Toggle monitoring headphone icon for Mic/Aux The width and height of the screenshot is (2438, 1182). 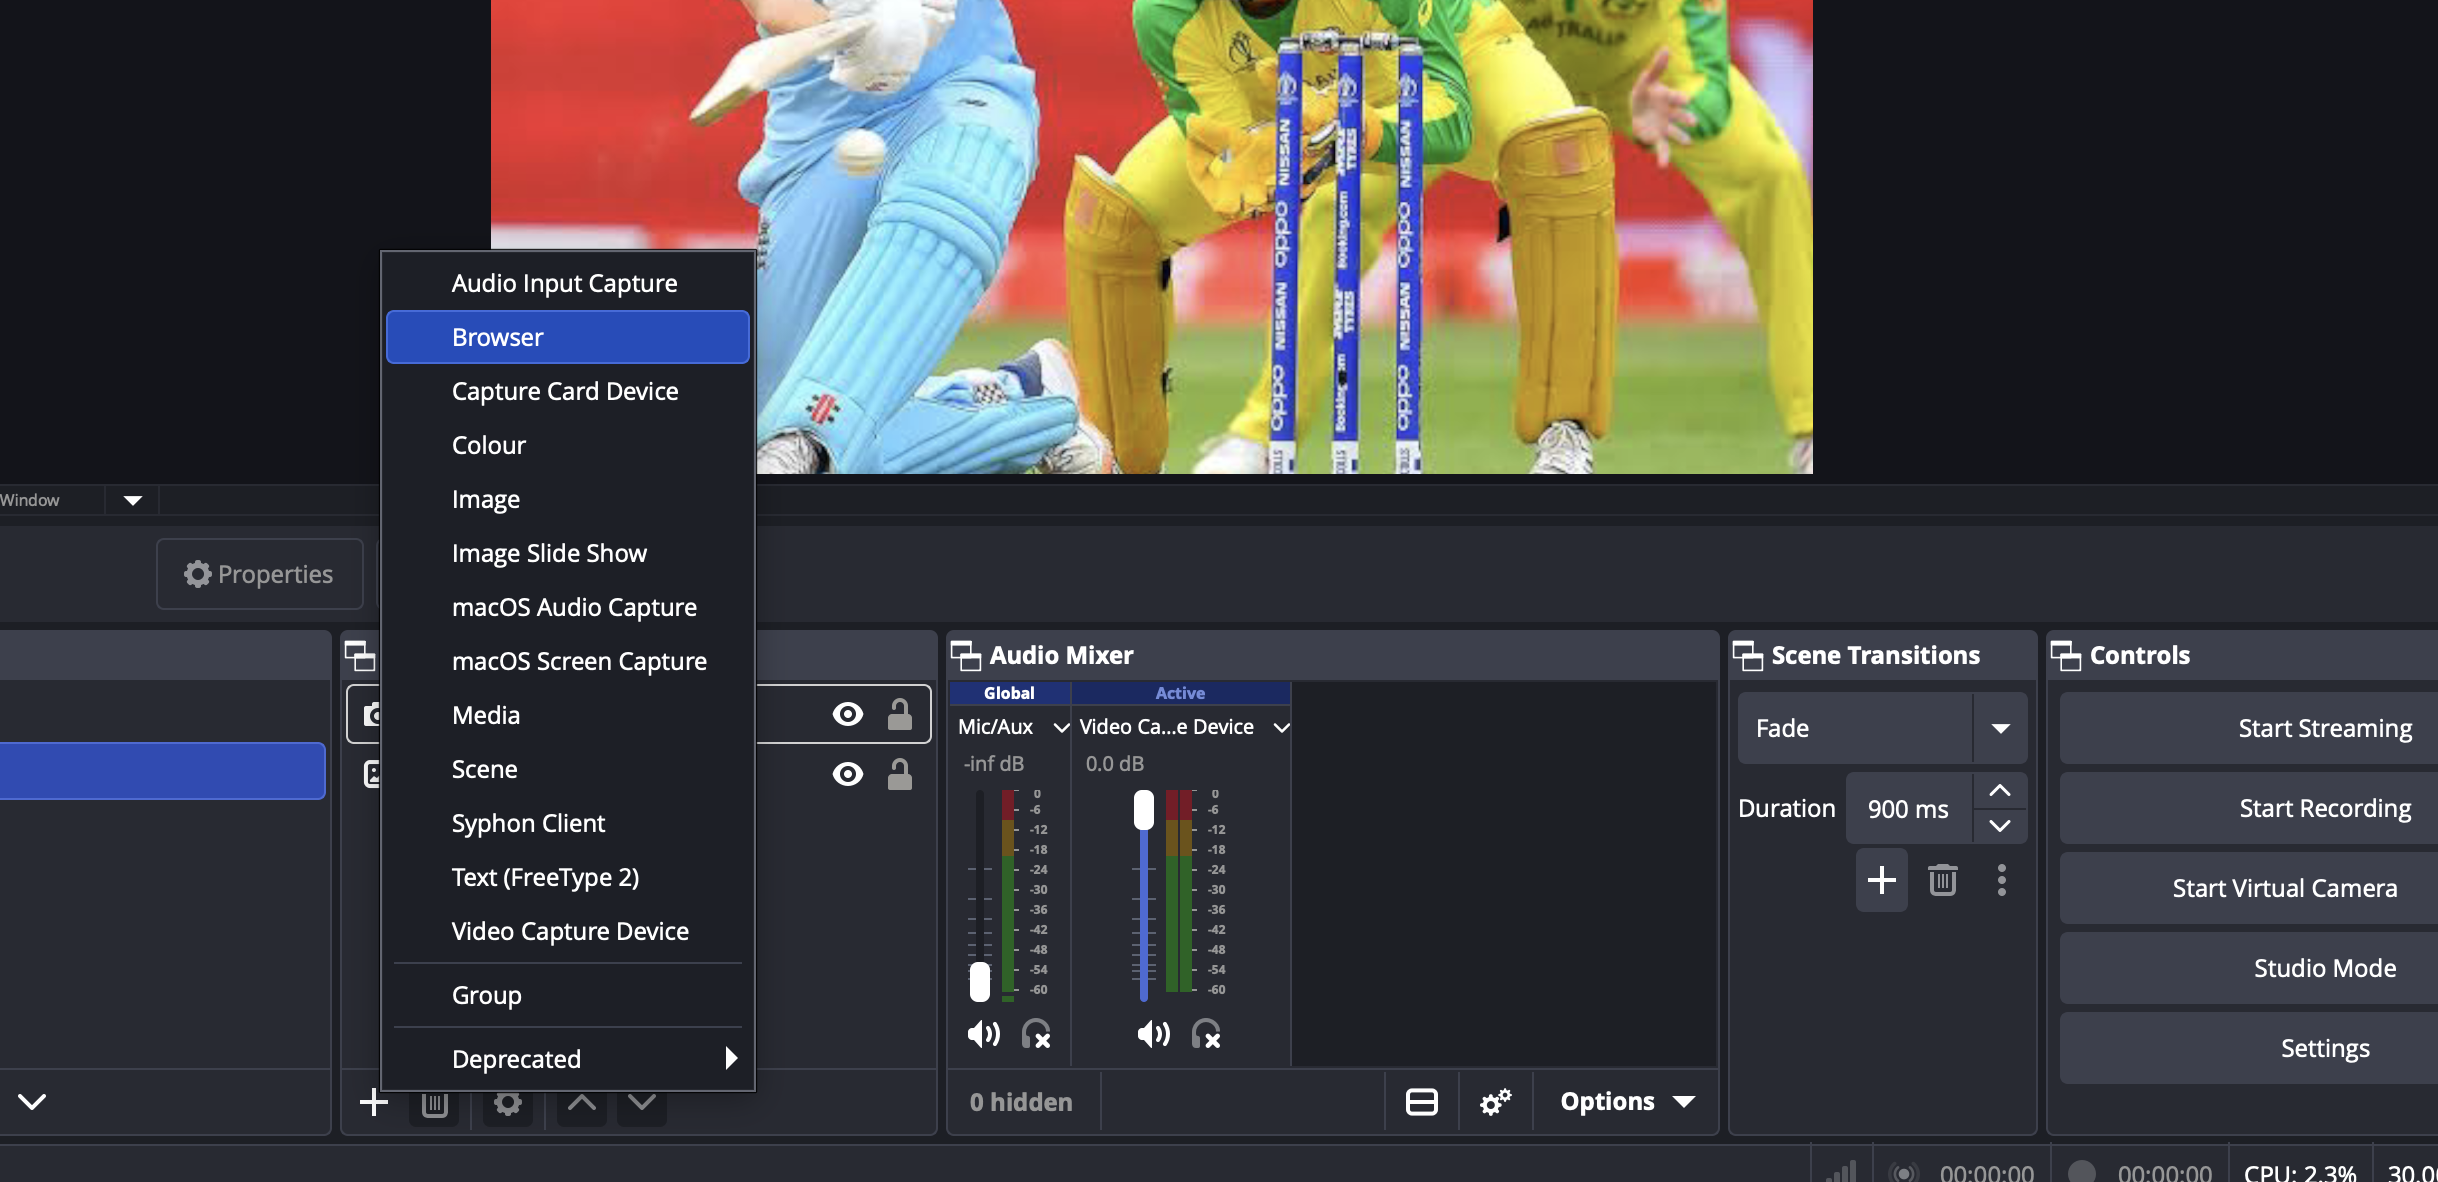(1035, 1034)
